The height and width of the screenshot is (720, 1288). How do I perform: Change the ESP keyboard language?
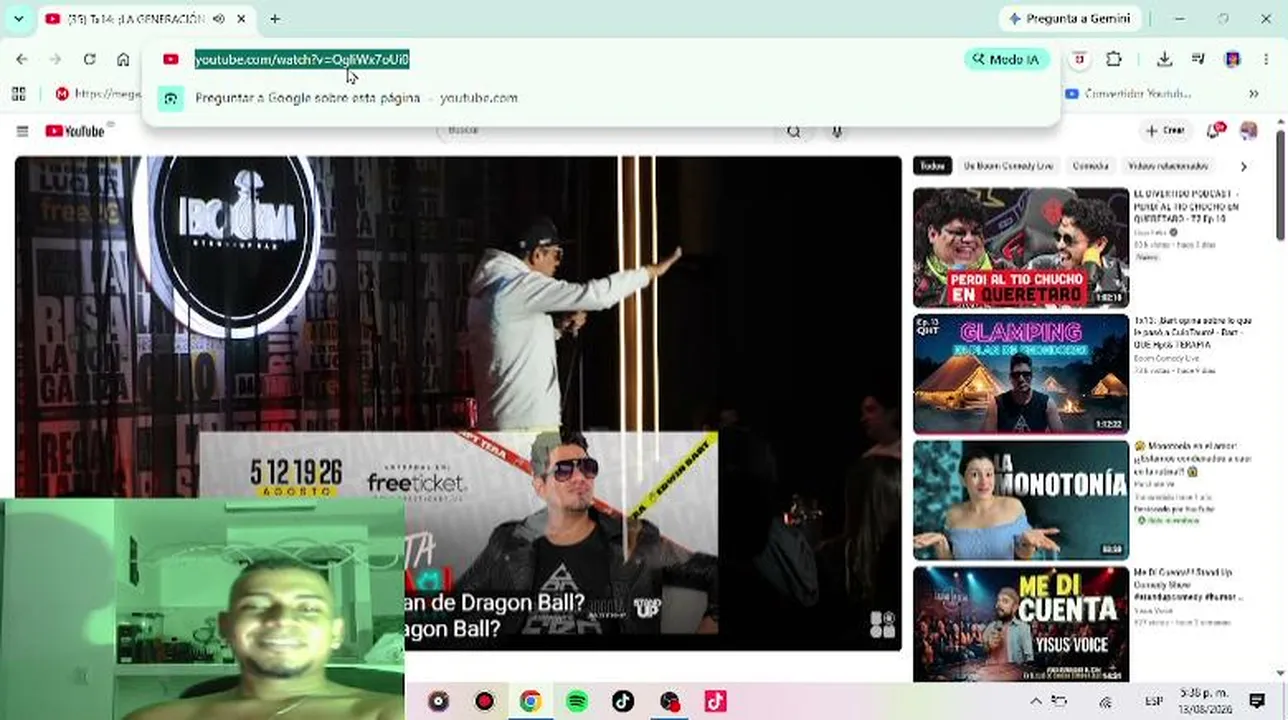click(1153, 701)
